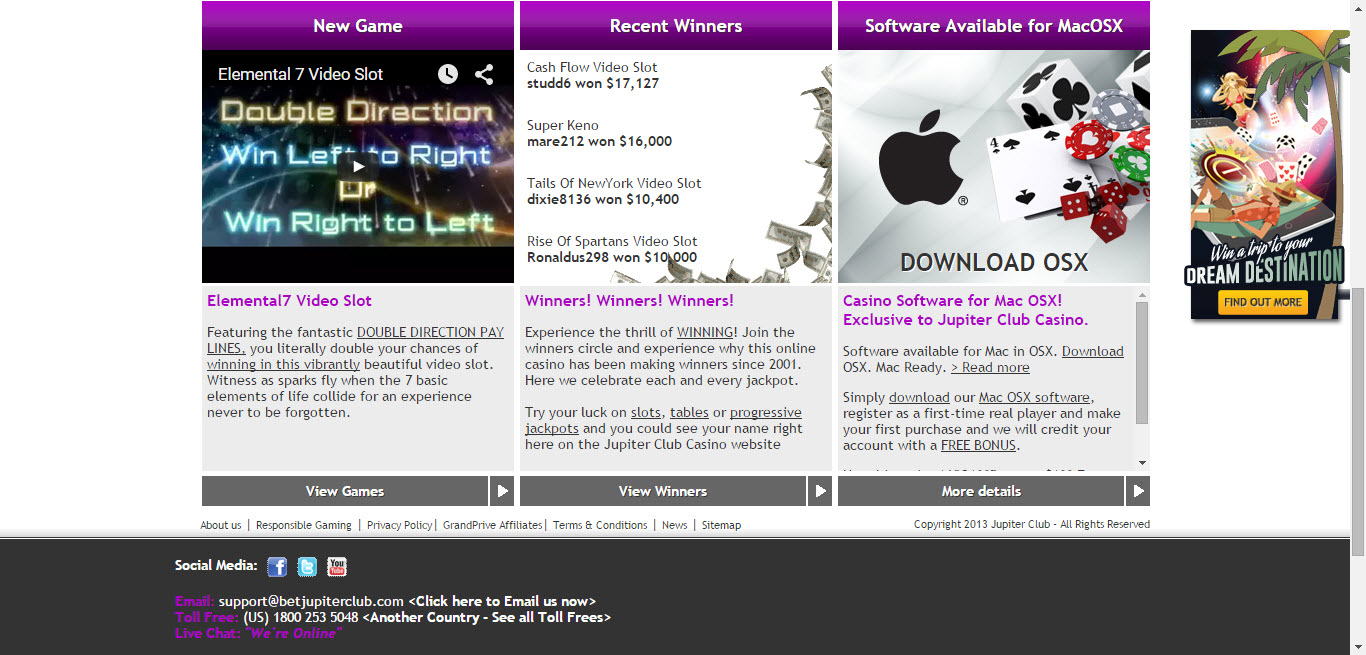Click the FIND OUT MORE banner button
The width and height of the screenshot is (1366, 655).
pos(1263,302)
